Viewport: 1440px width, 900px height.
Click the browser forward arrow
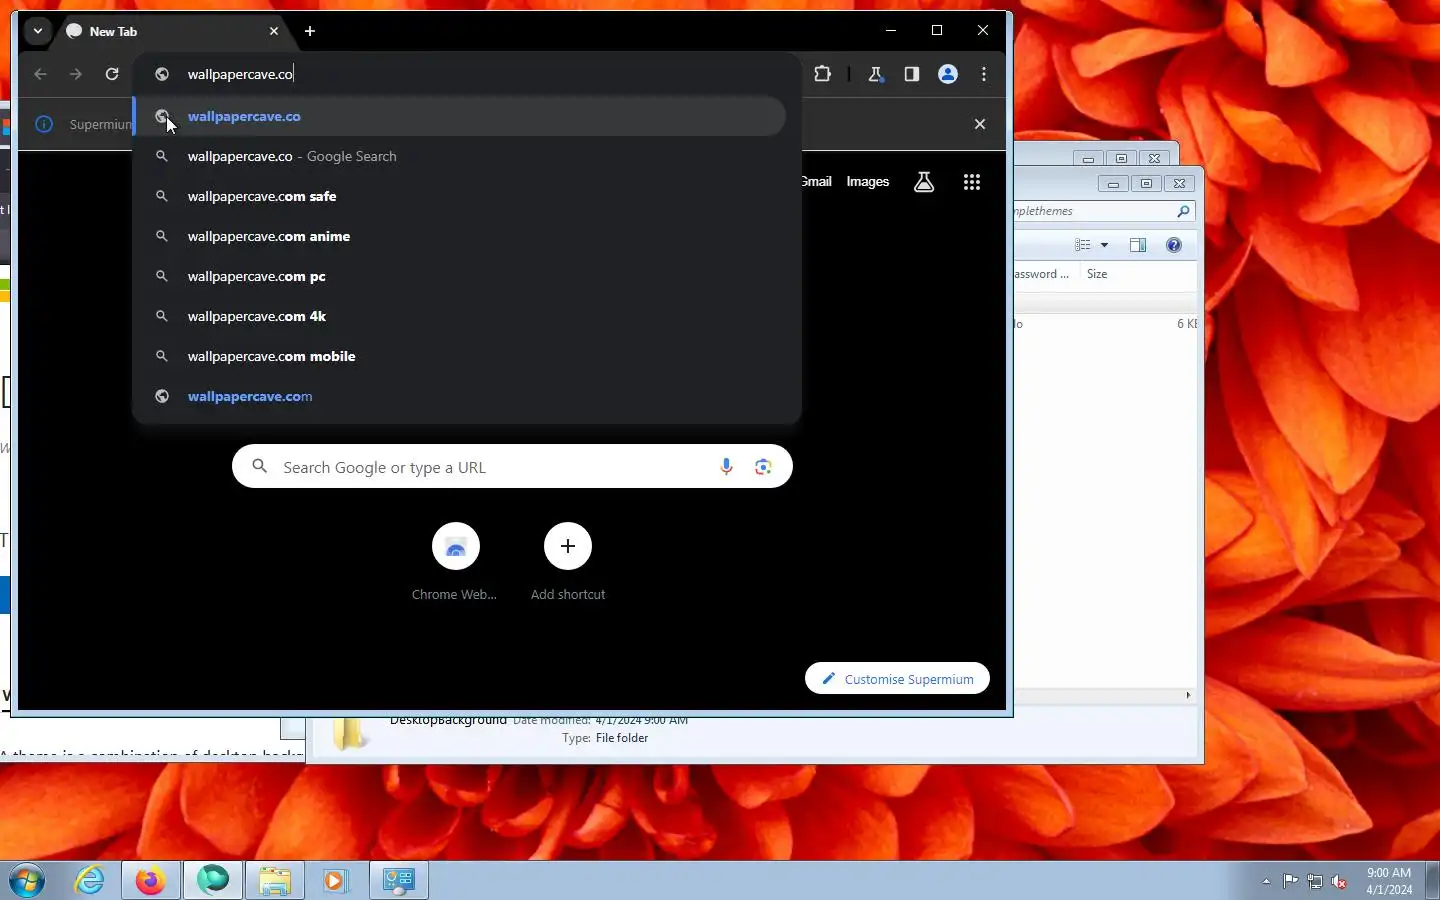(x=76, y=74)
